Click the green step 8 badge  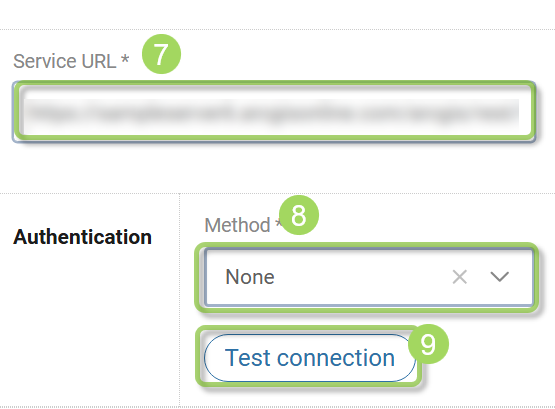(299, 215)
